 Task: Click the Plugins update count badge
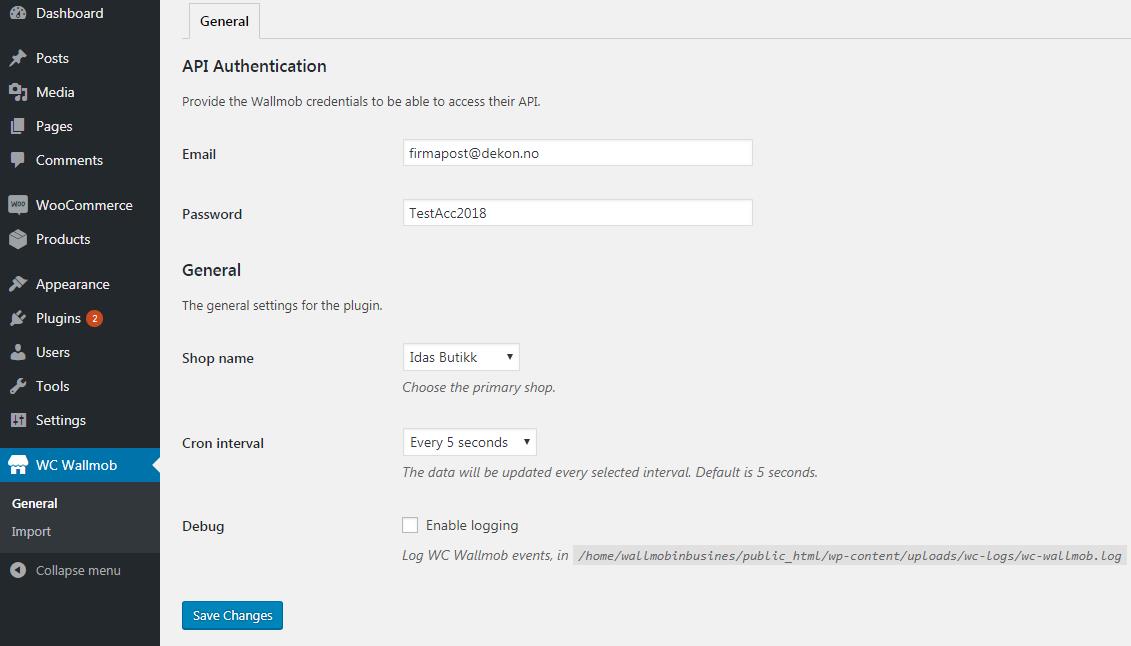pos(94,318)
